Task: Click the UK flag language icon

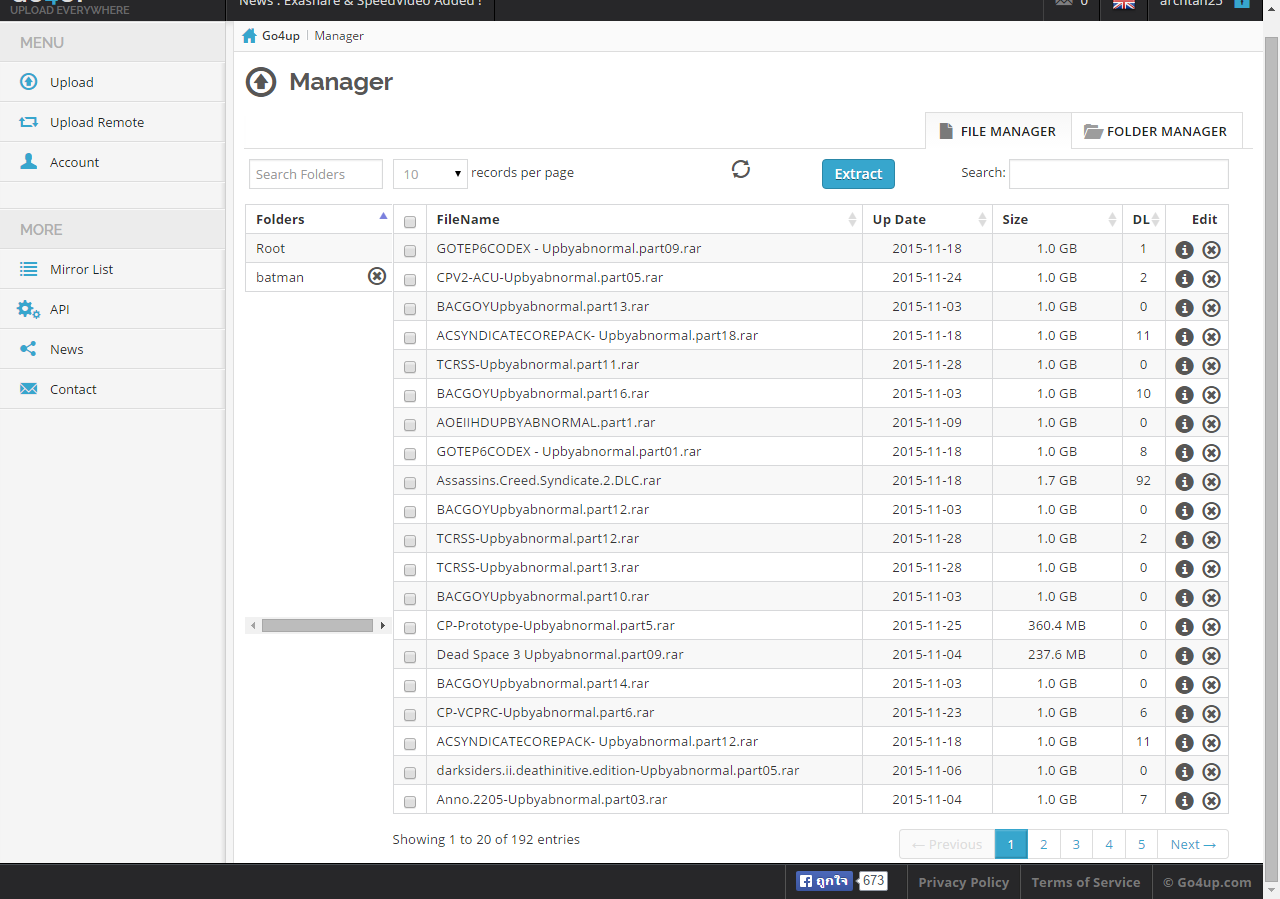Action: [1124, 4]
